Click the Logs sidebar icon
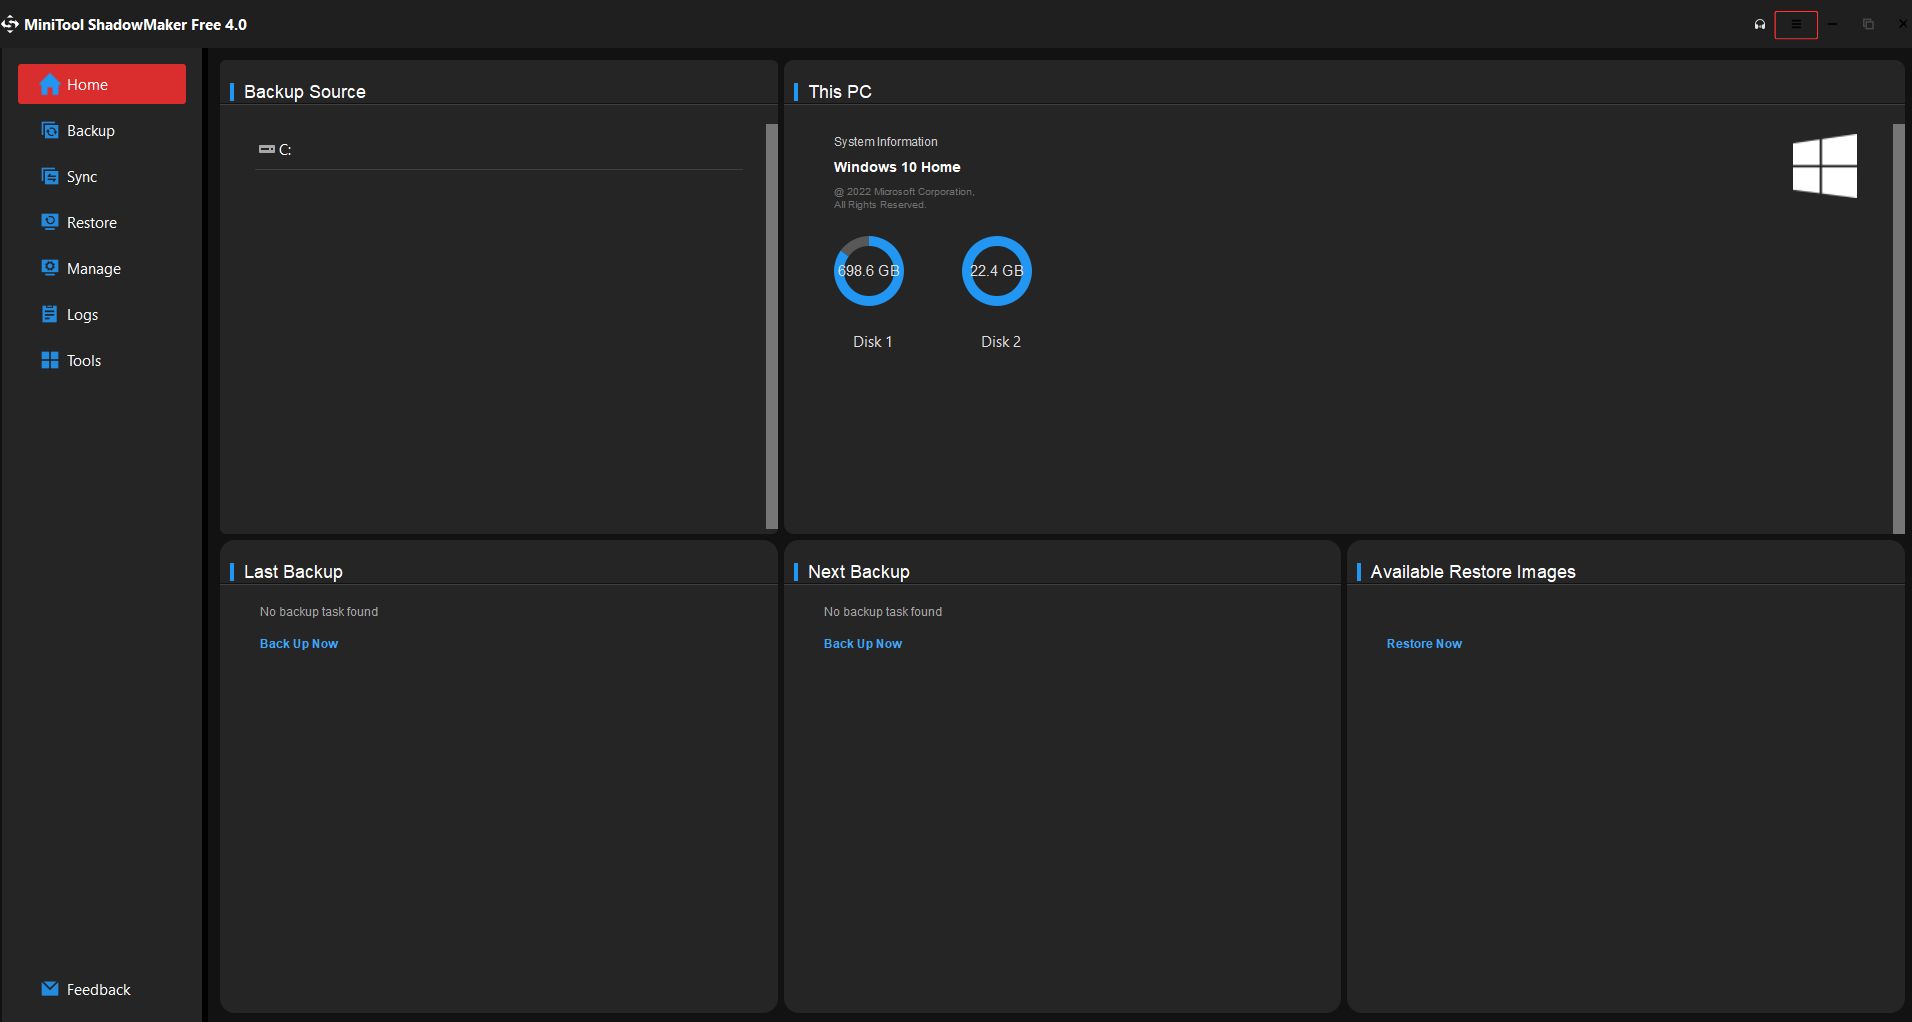Viewport: 1912px width, 1022px height. click(x=50, y=314)
